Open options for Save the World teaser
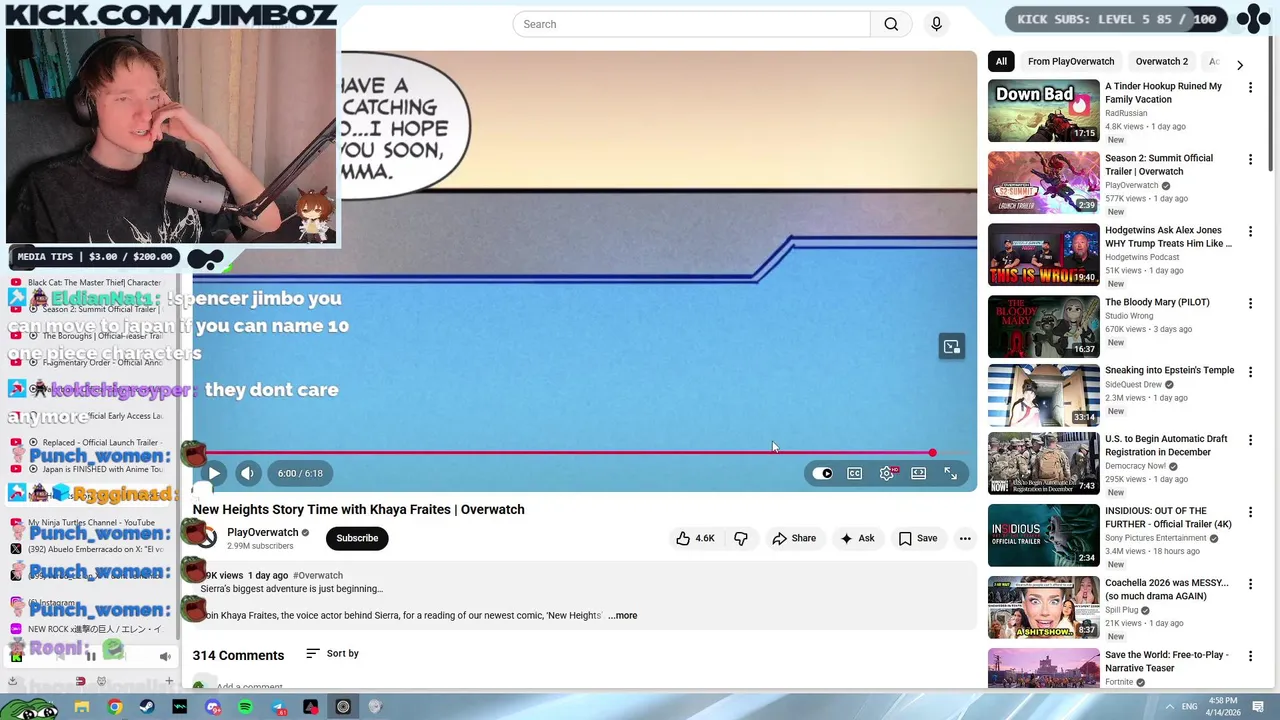This screenshot has width=1280, height=720. (1250, 656)
